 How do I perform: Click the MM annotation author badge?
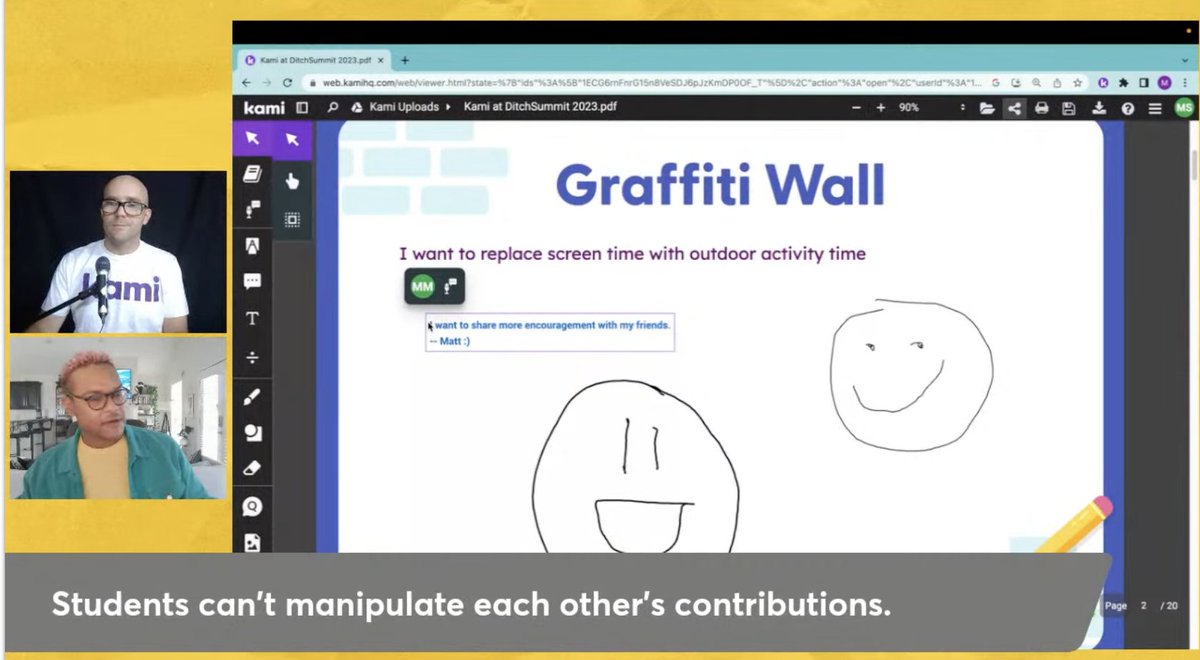423,287
